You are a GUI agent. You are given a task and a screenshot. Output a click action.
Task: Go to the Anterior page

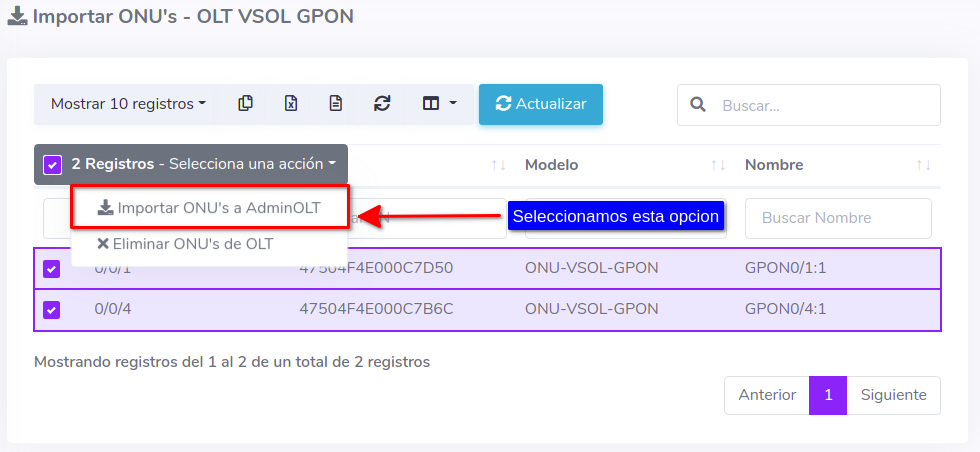tap(767, 395)
